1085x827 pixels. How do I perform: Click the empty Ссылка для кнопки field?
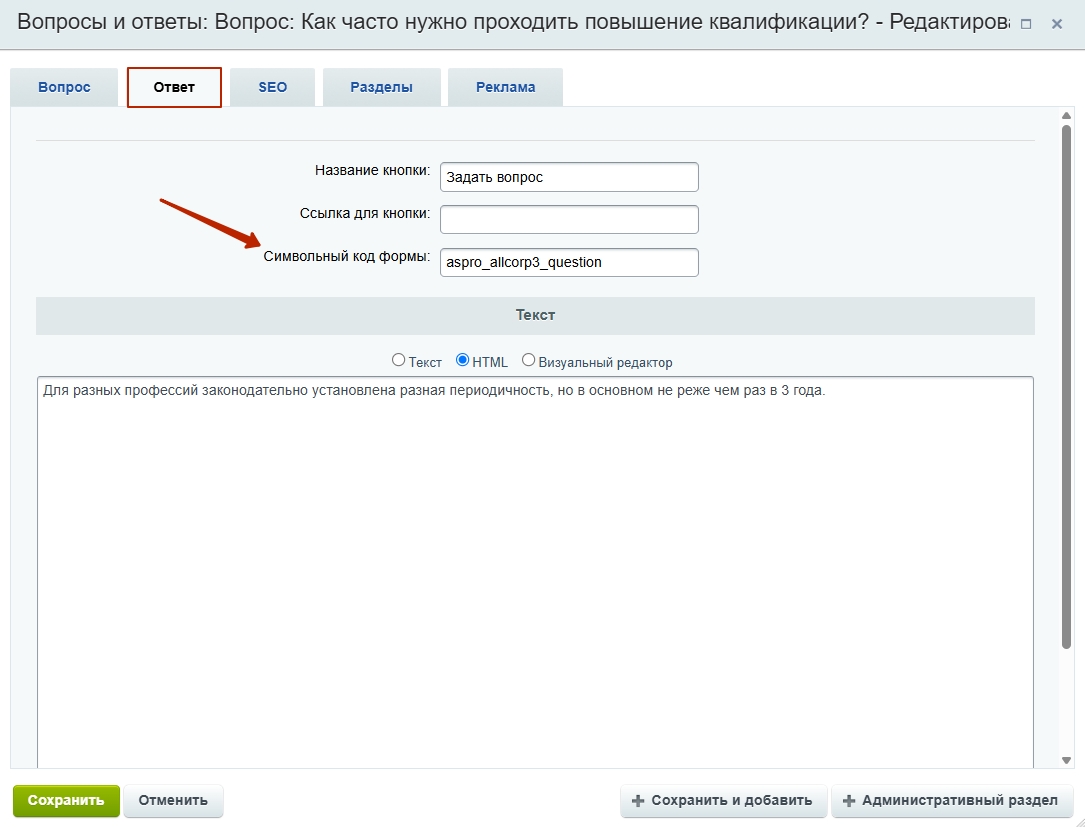(x=568, y=219)
